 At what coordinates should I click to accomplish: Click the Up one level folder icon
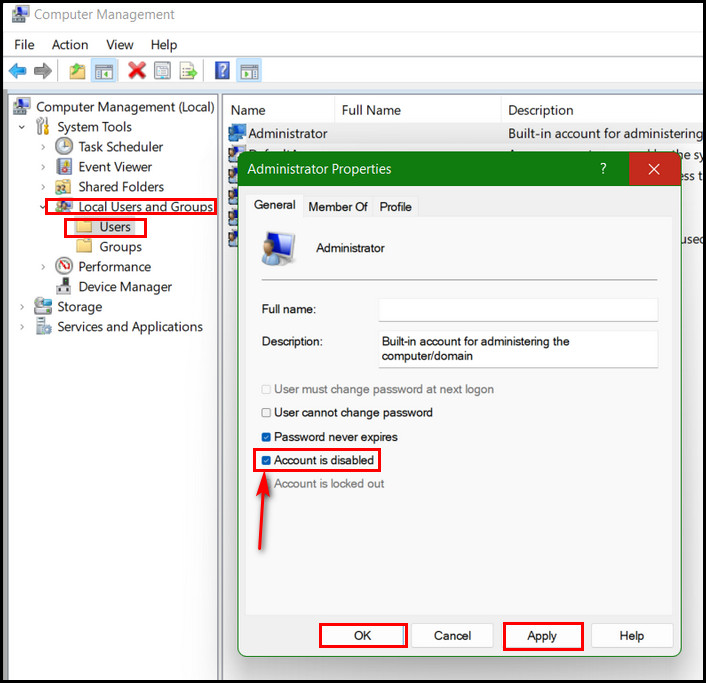77,71
